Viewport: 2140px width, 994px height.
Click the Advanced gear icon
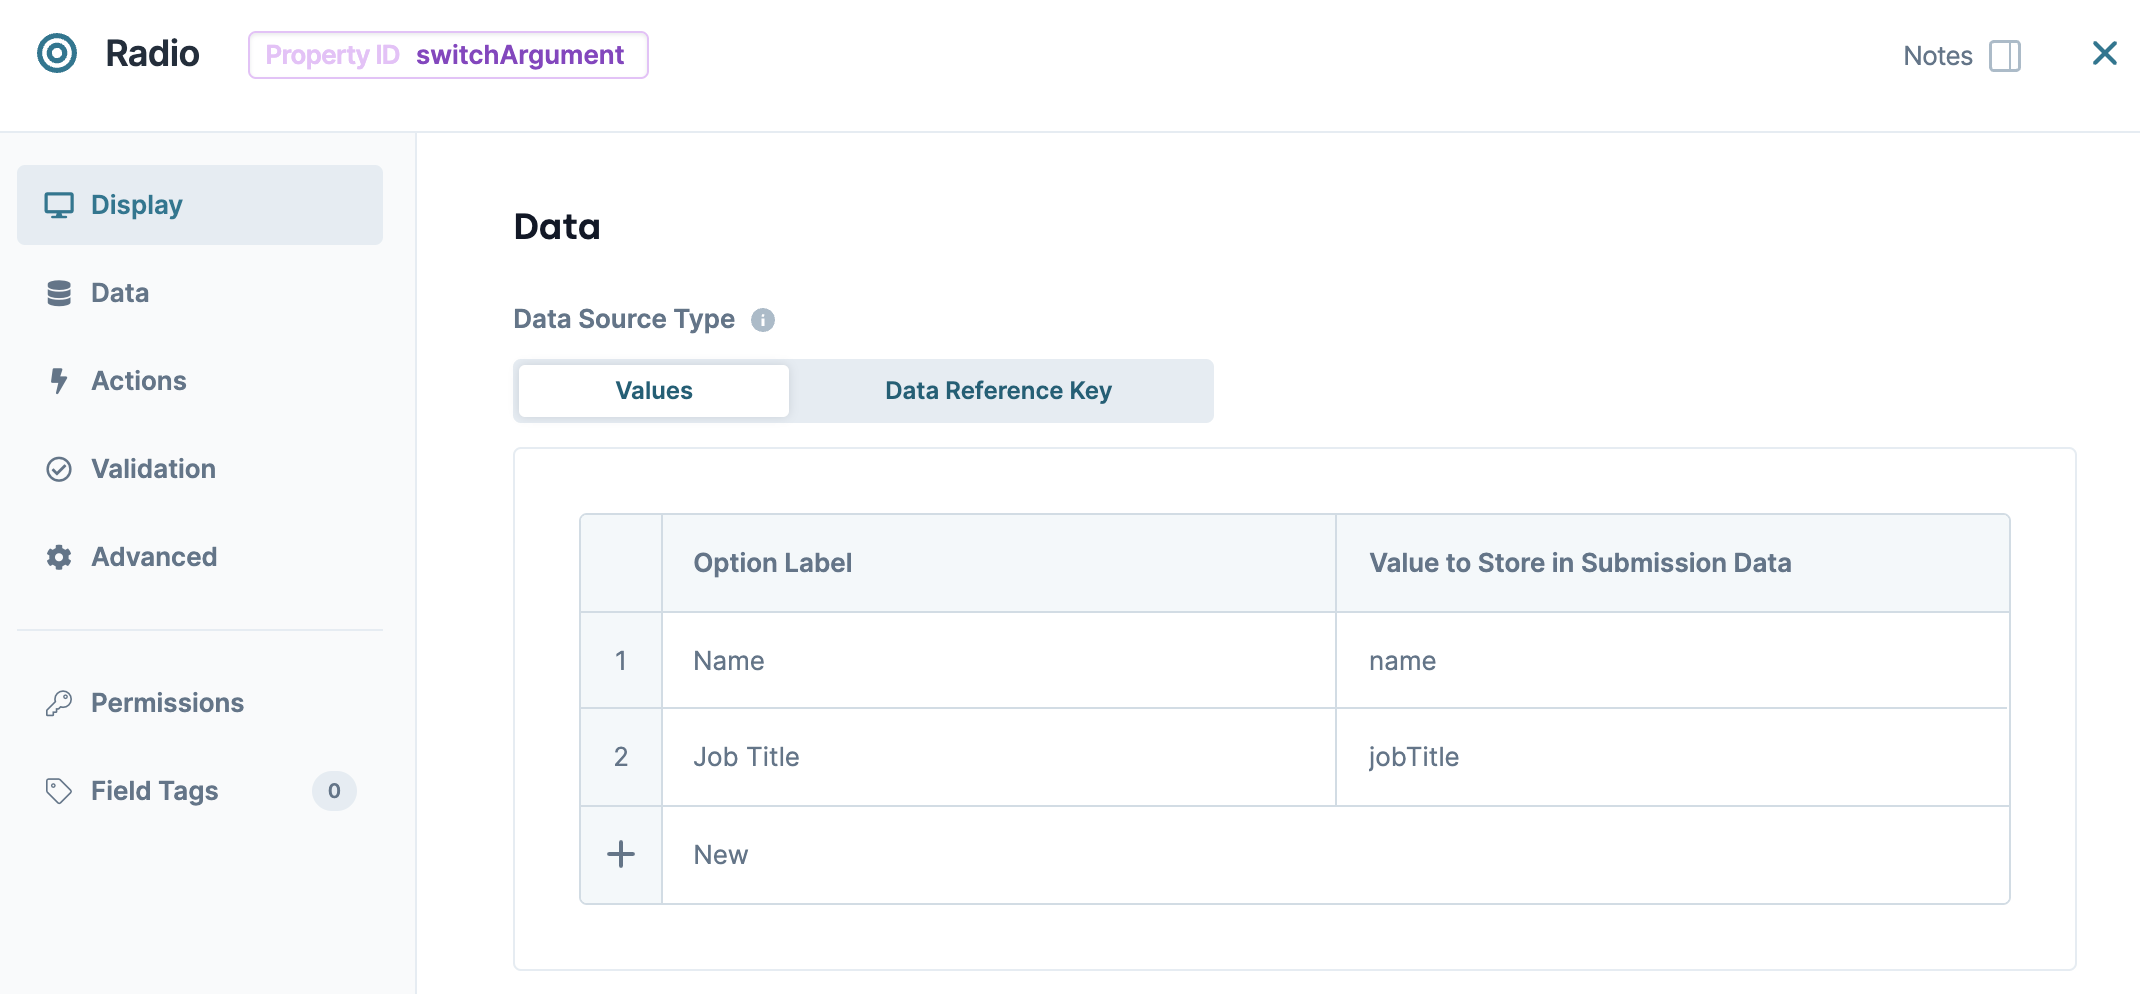pos(59,557)
